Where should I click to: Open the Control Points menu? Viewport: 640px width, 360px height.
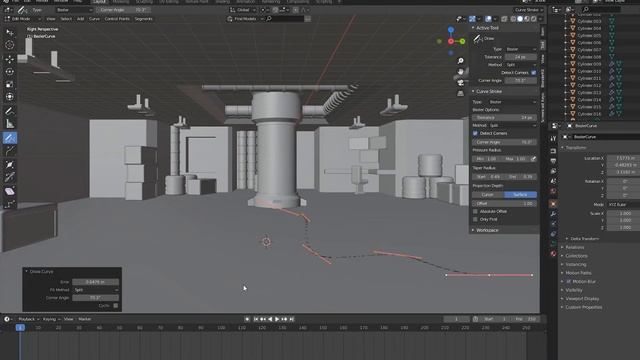pyautogui.click(x=117, y=19)
